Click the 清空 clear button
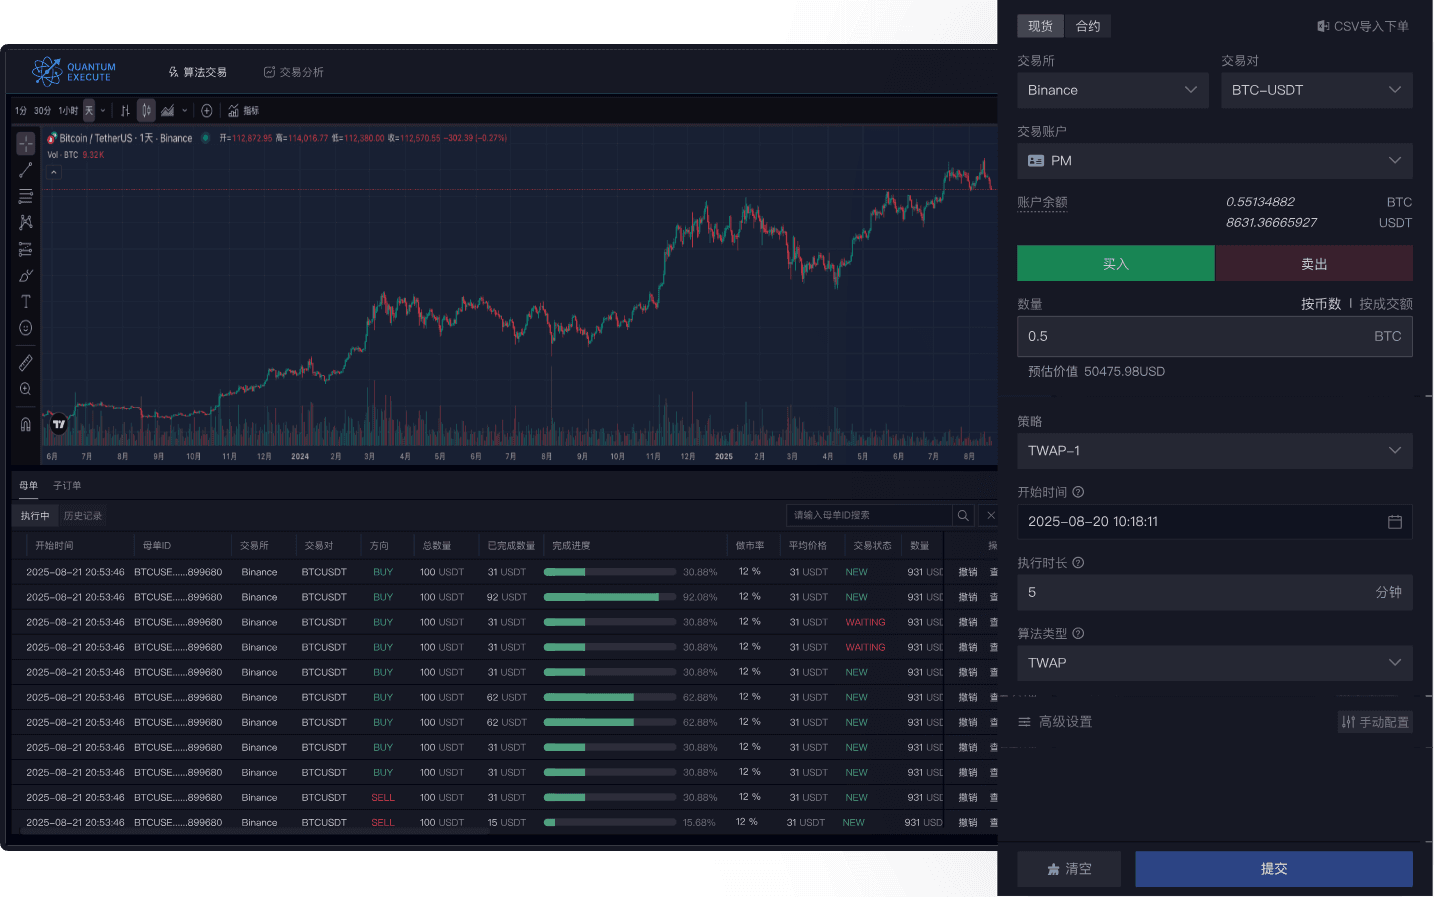Image resolution: width=1434 pixels, height=897 pixels. click(x=1069, y=869)
